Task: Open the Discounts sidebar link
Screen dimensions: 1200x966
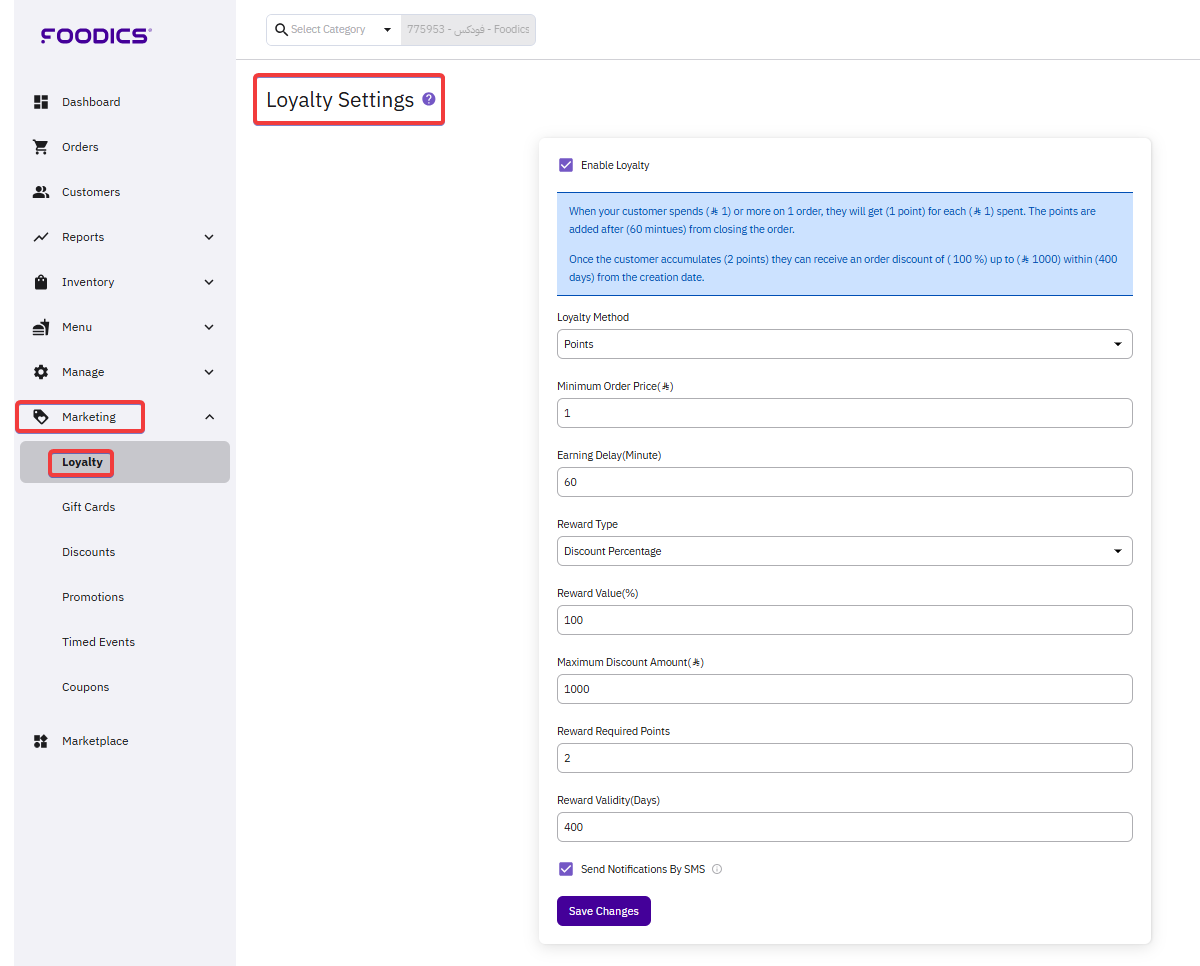Action: point(88,552)
